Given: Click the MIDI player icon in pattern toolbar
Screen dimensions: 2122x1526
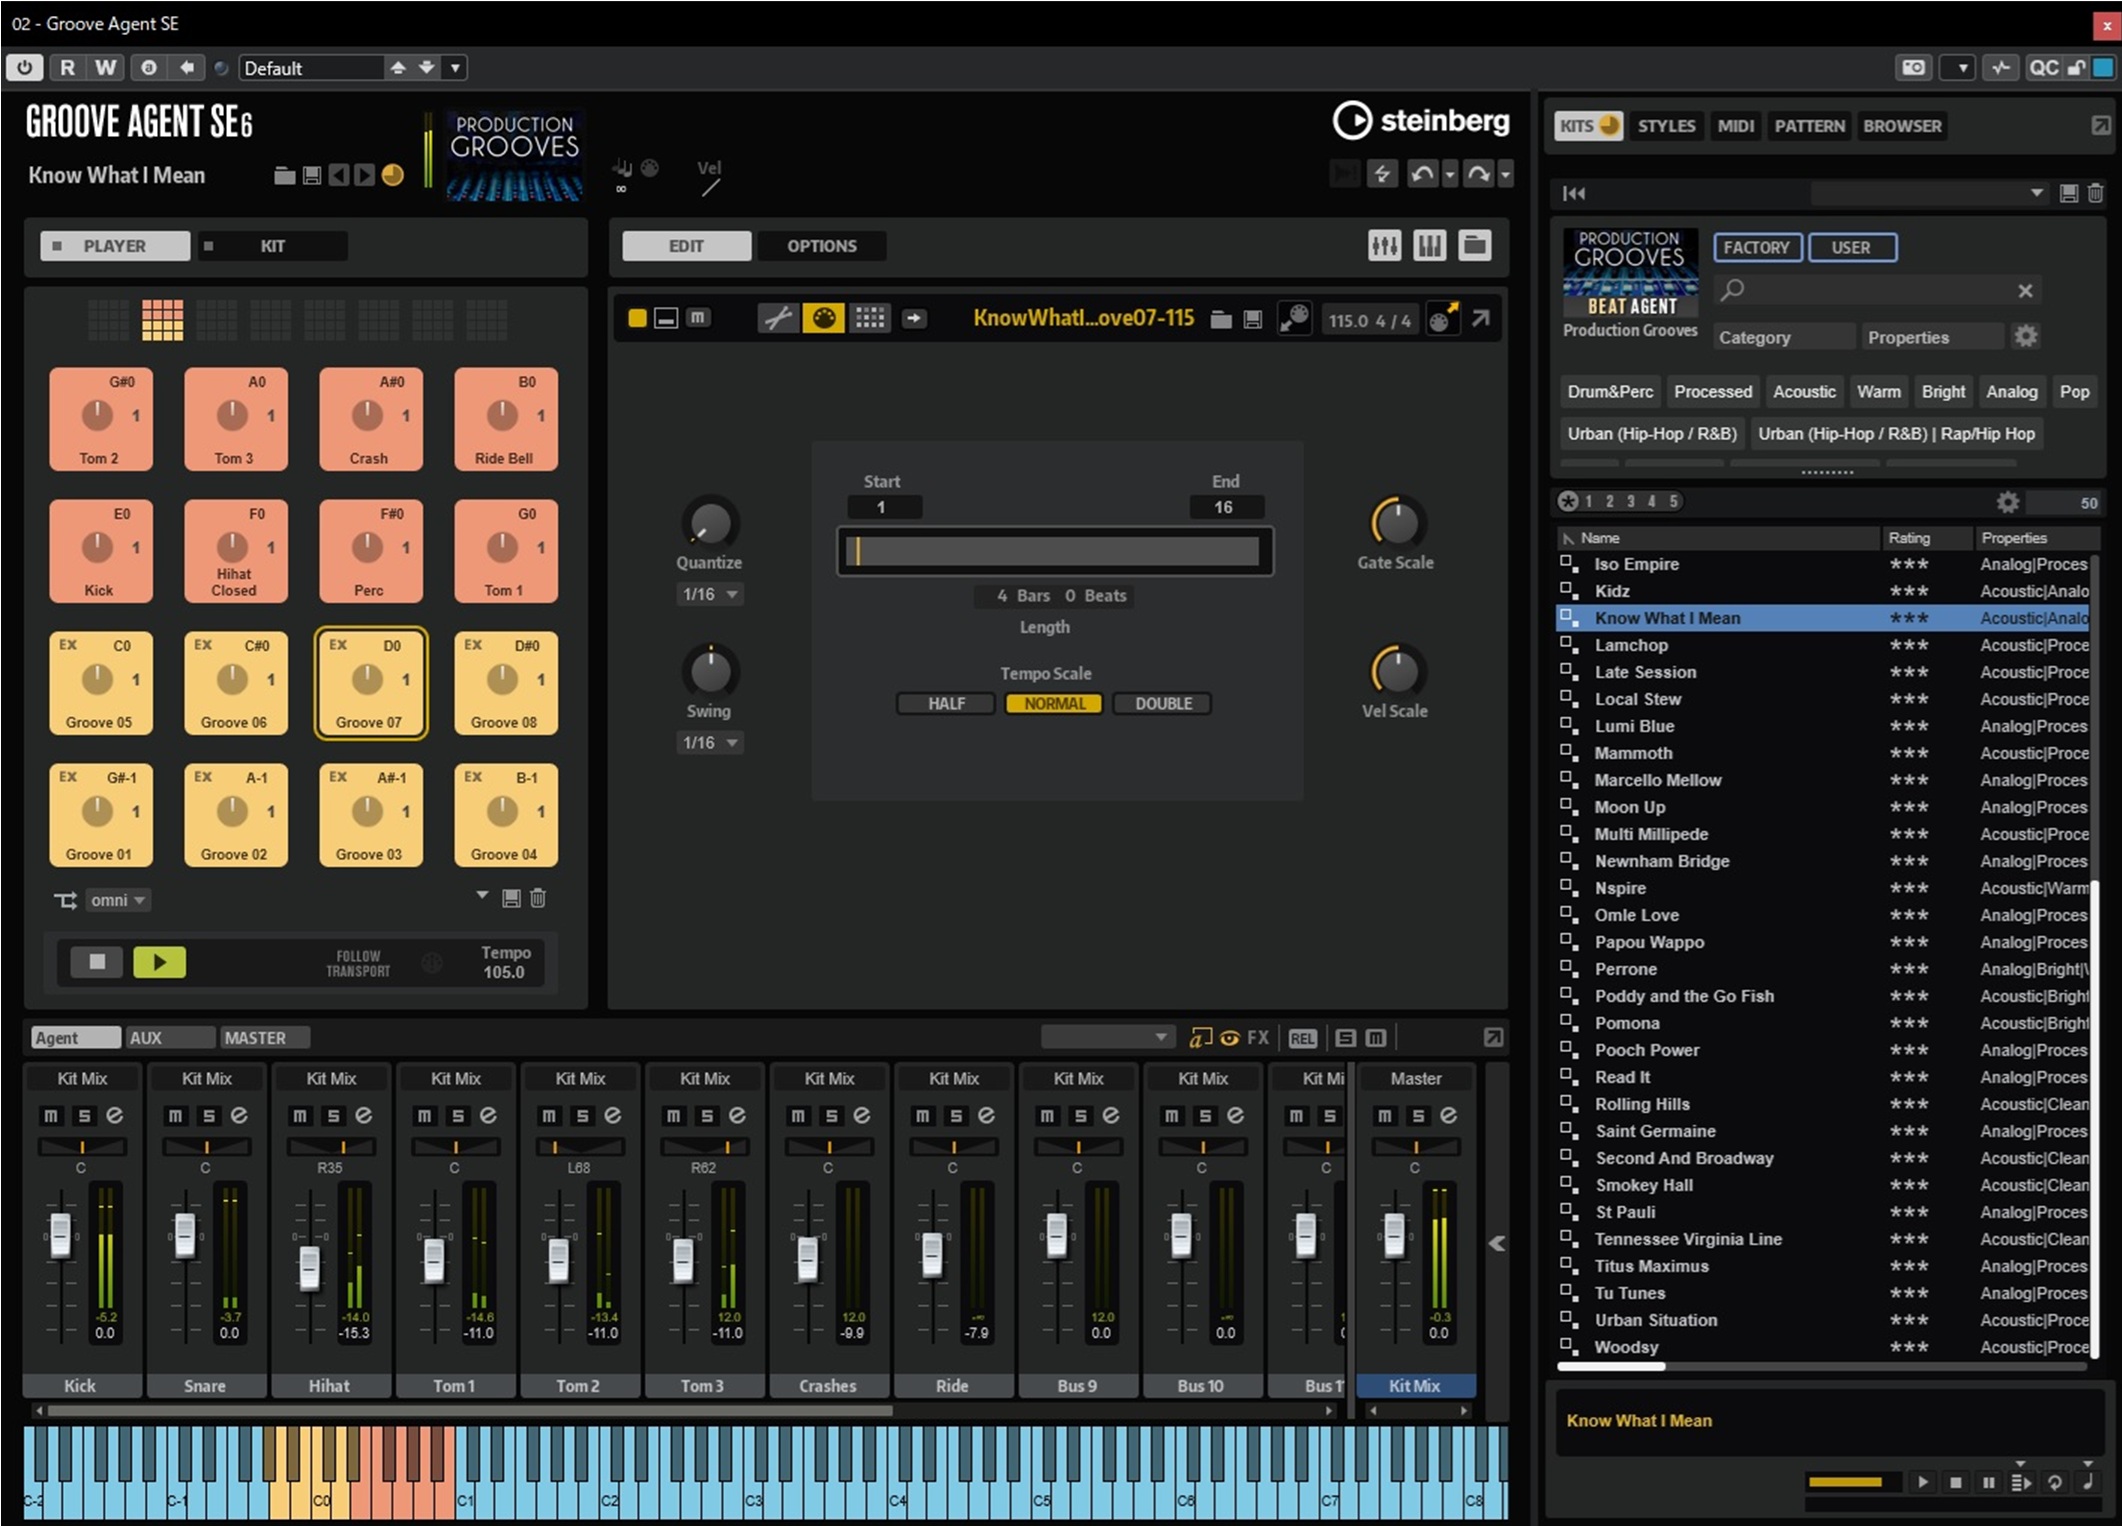Looking at the screenshot, I should pyautogui.click(x=823, y=318).
